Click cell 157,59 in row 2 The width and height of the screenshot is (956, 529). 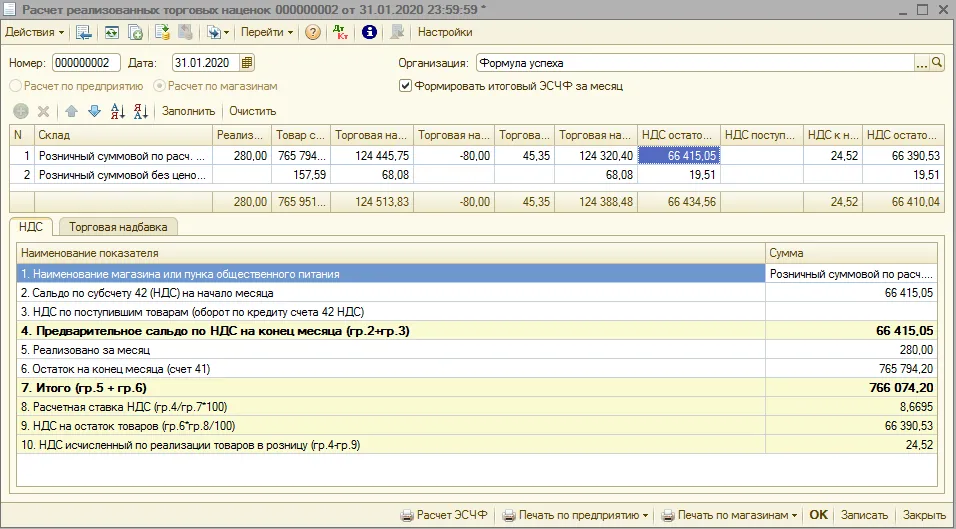[301, 175]
